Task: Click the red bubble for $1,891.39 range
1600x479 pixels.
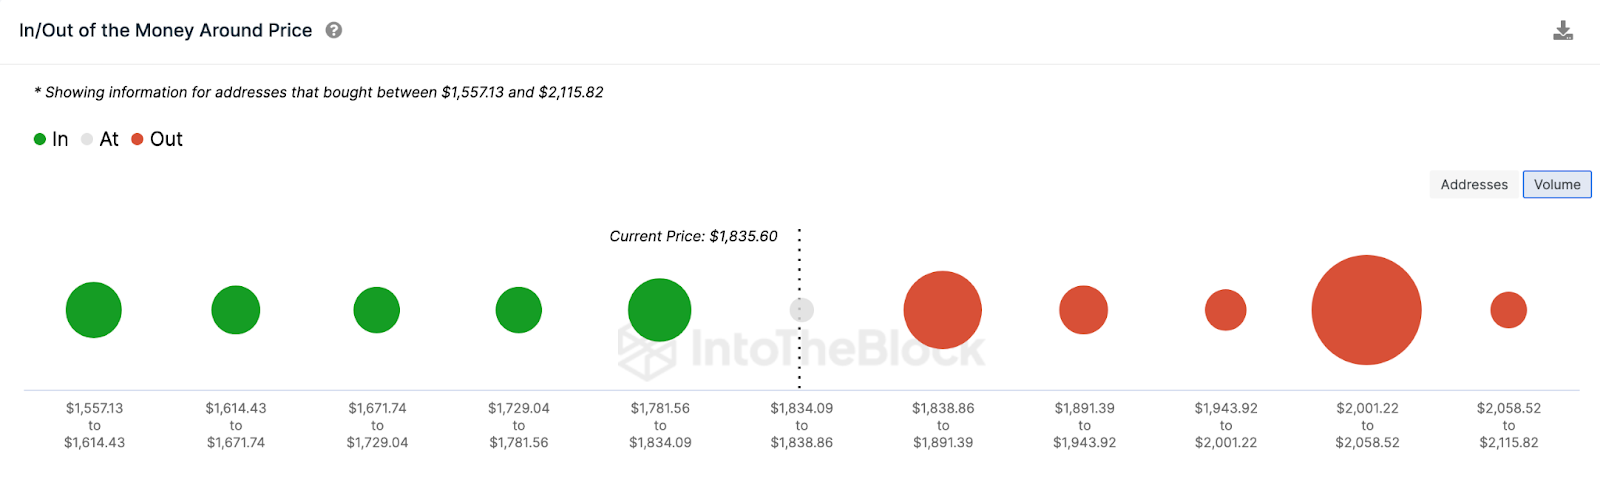Action: tap(1084, 310)
